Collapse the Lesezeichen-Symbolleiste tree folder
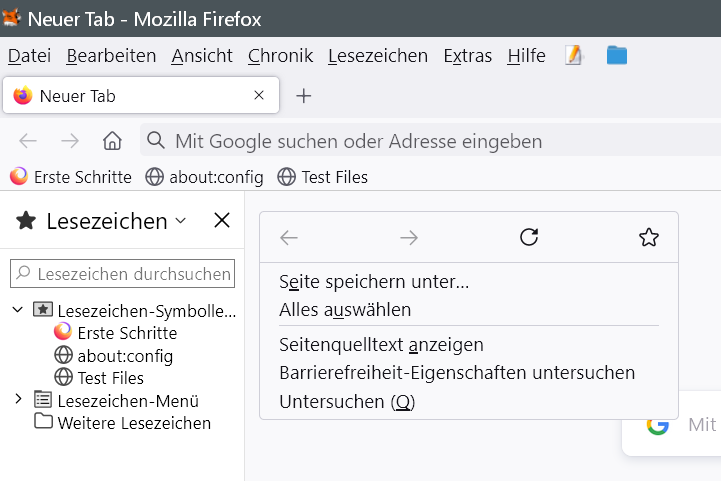The width and height of the screenshot is (721, 481). click(x=17, y=311)
